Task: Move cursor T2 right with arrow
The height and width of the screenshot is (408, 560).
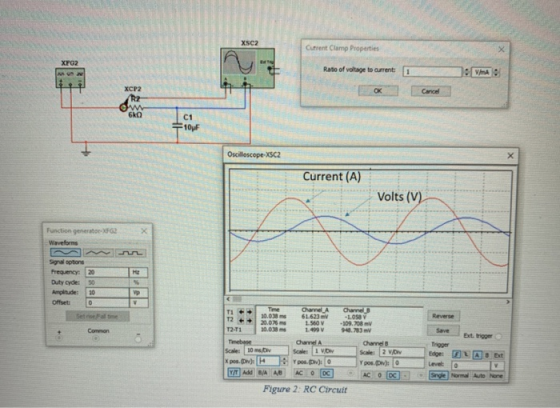Action: tap(249, 320)
